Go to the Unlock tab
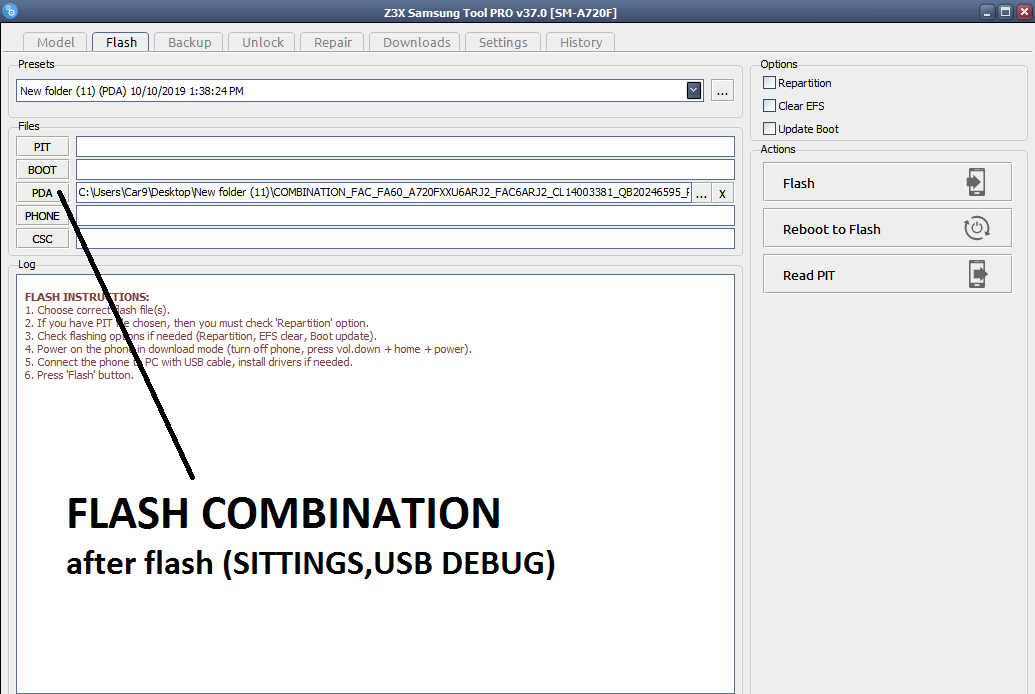The height and width of the screenshot is (694, 1035). pos(262,42)
